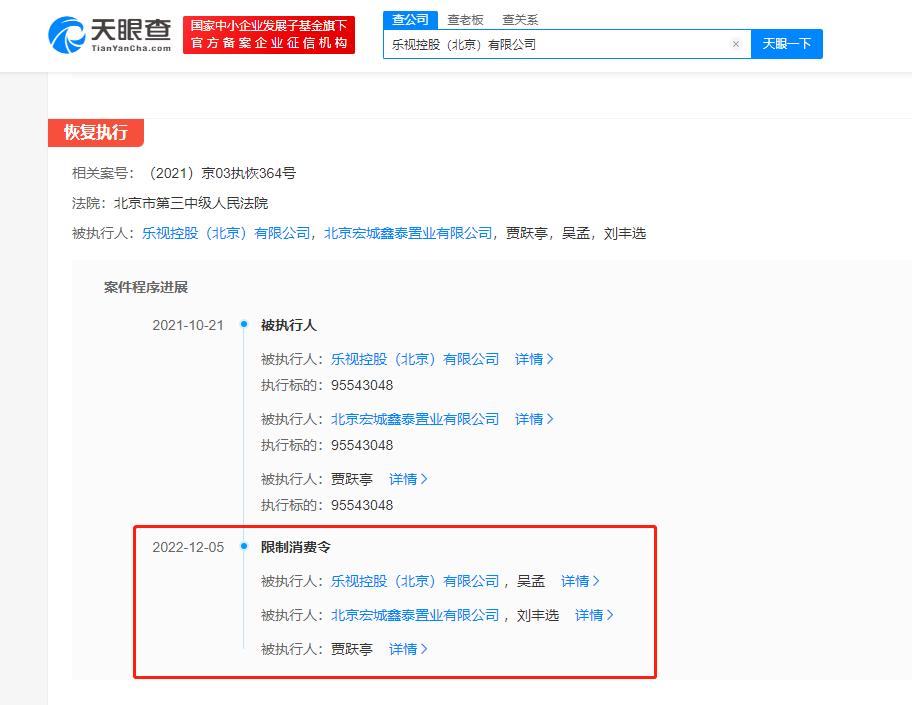Viewport: 912px width, 705px height.
Task: Click the 被执行人 heading at 2021-10-21
Action: click(288, 326)
